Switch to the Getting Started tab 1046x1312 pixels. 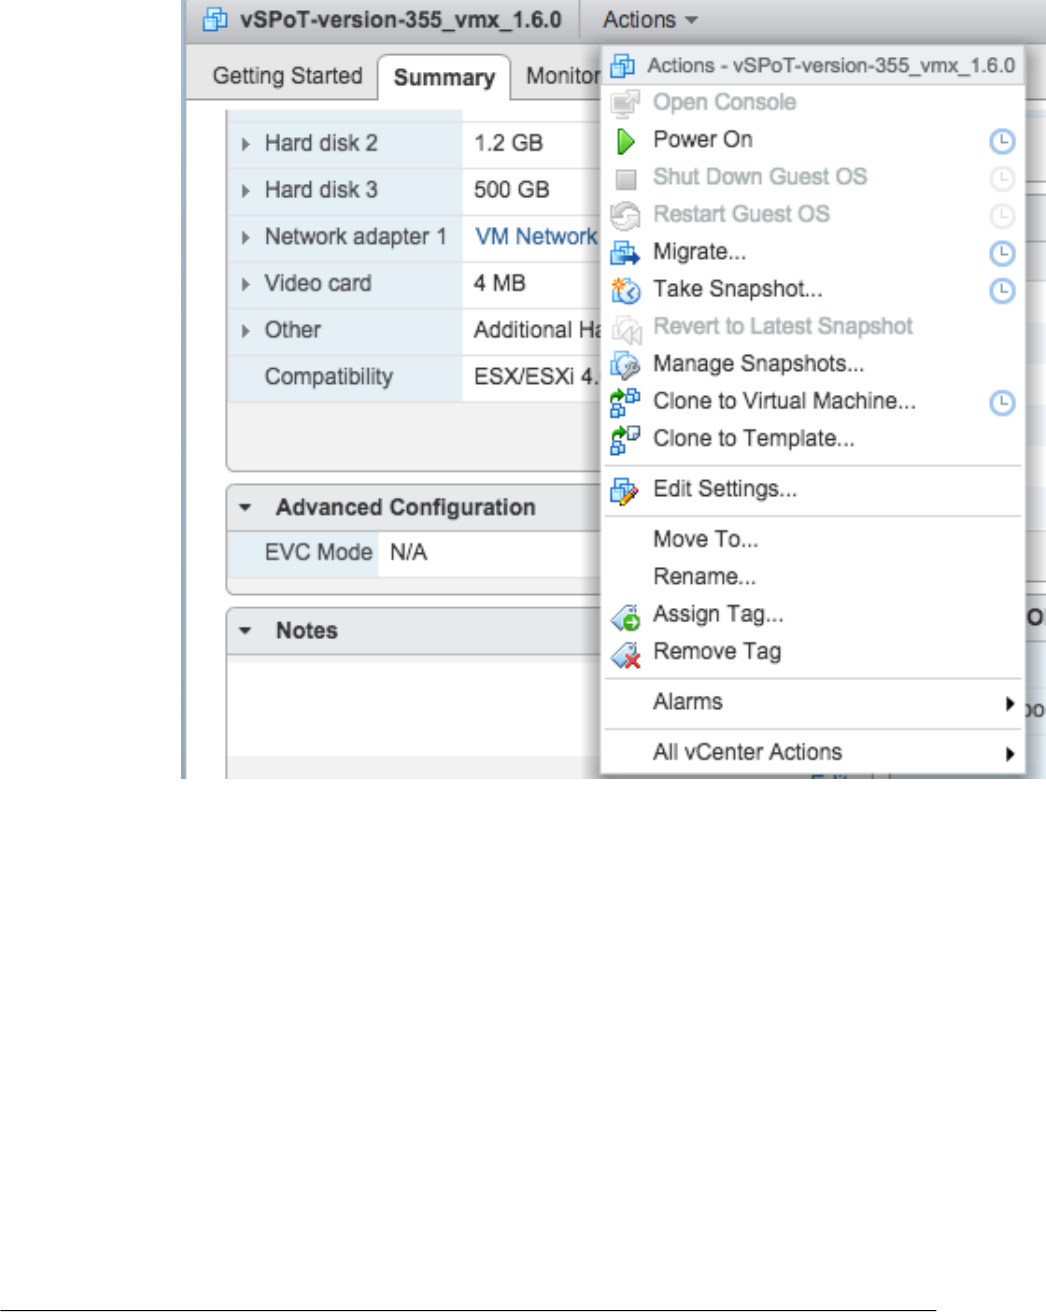point(287,76)
